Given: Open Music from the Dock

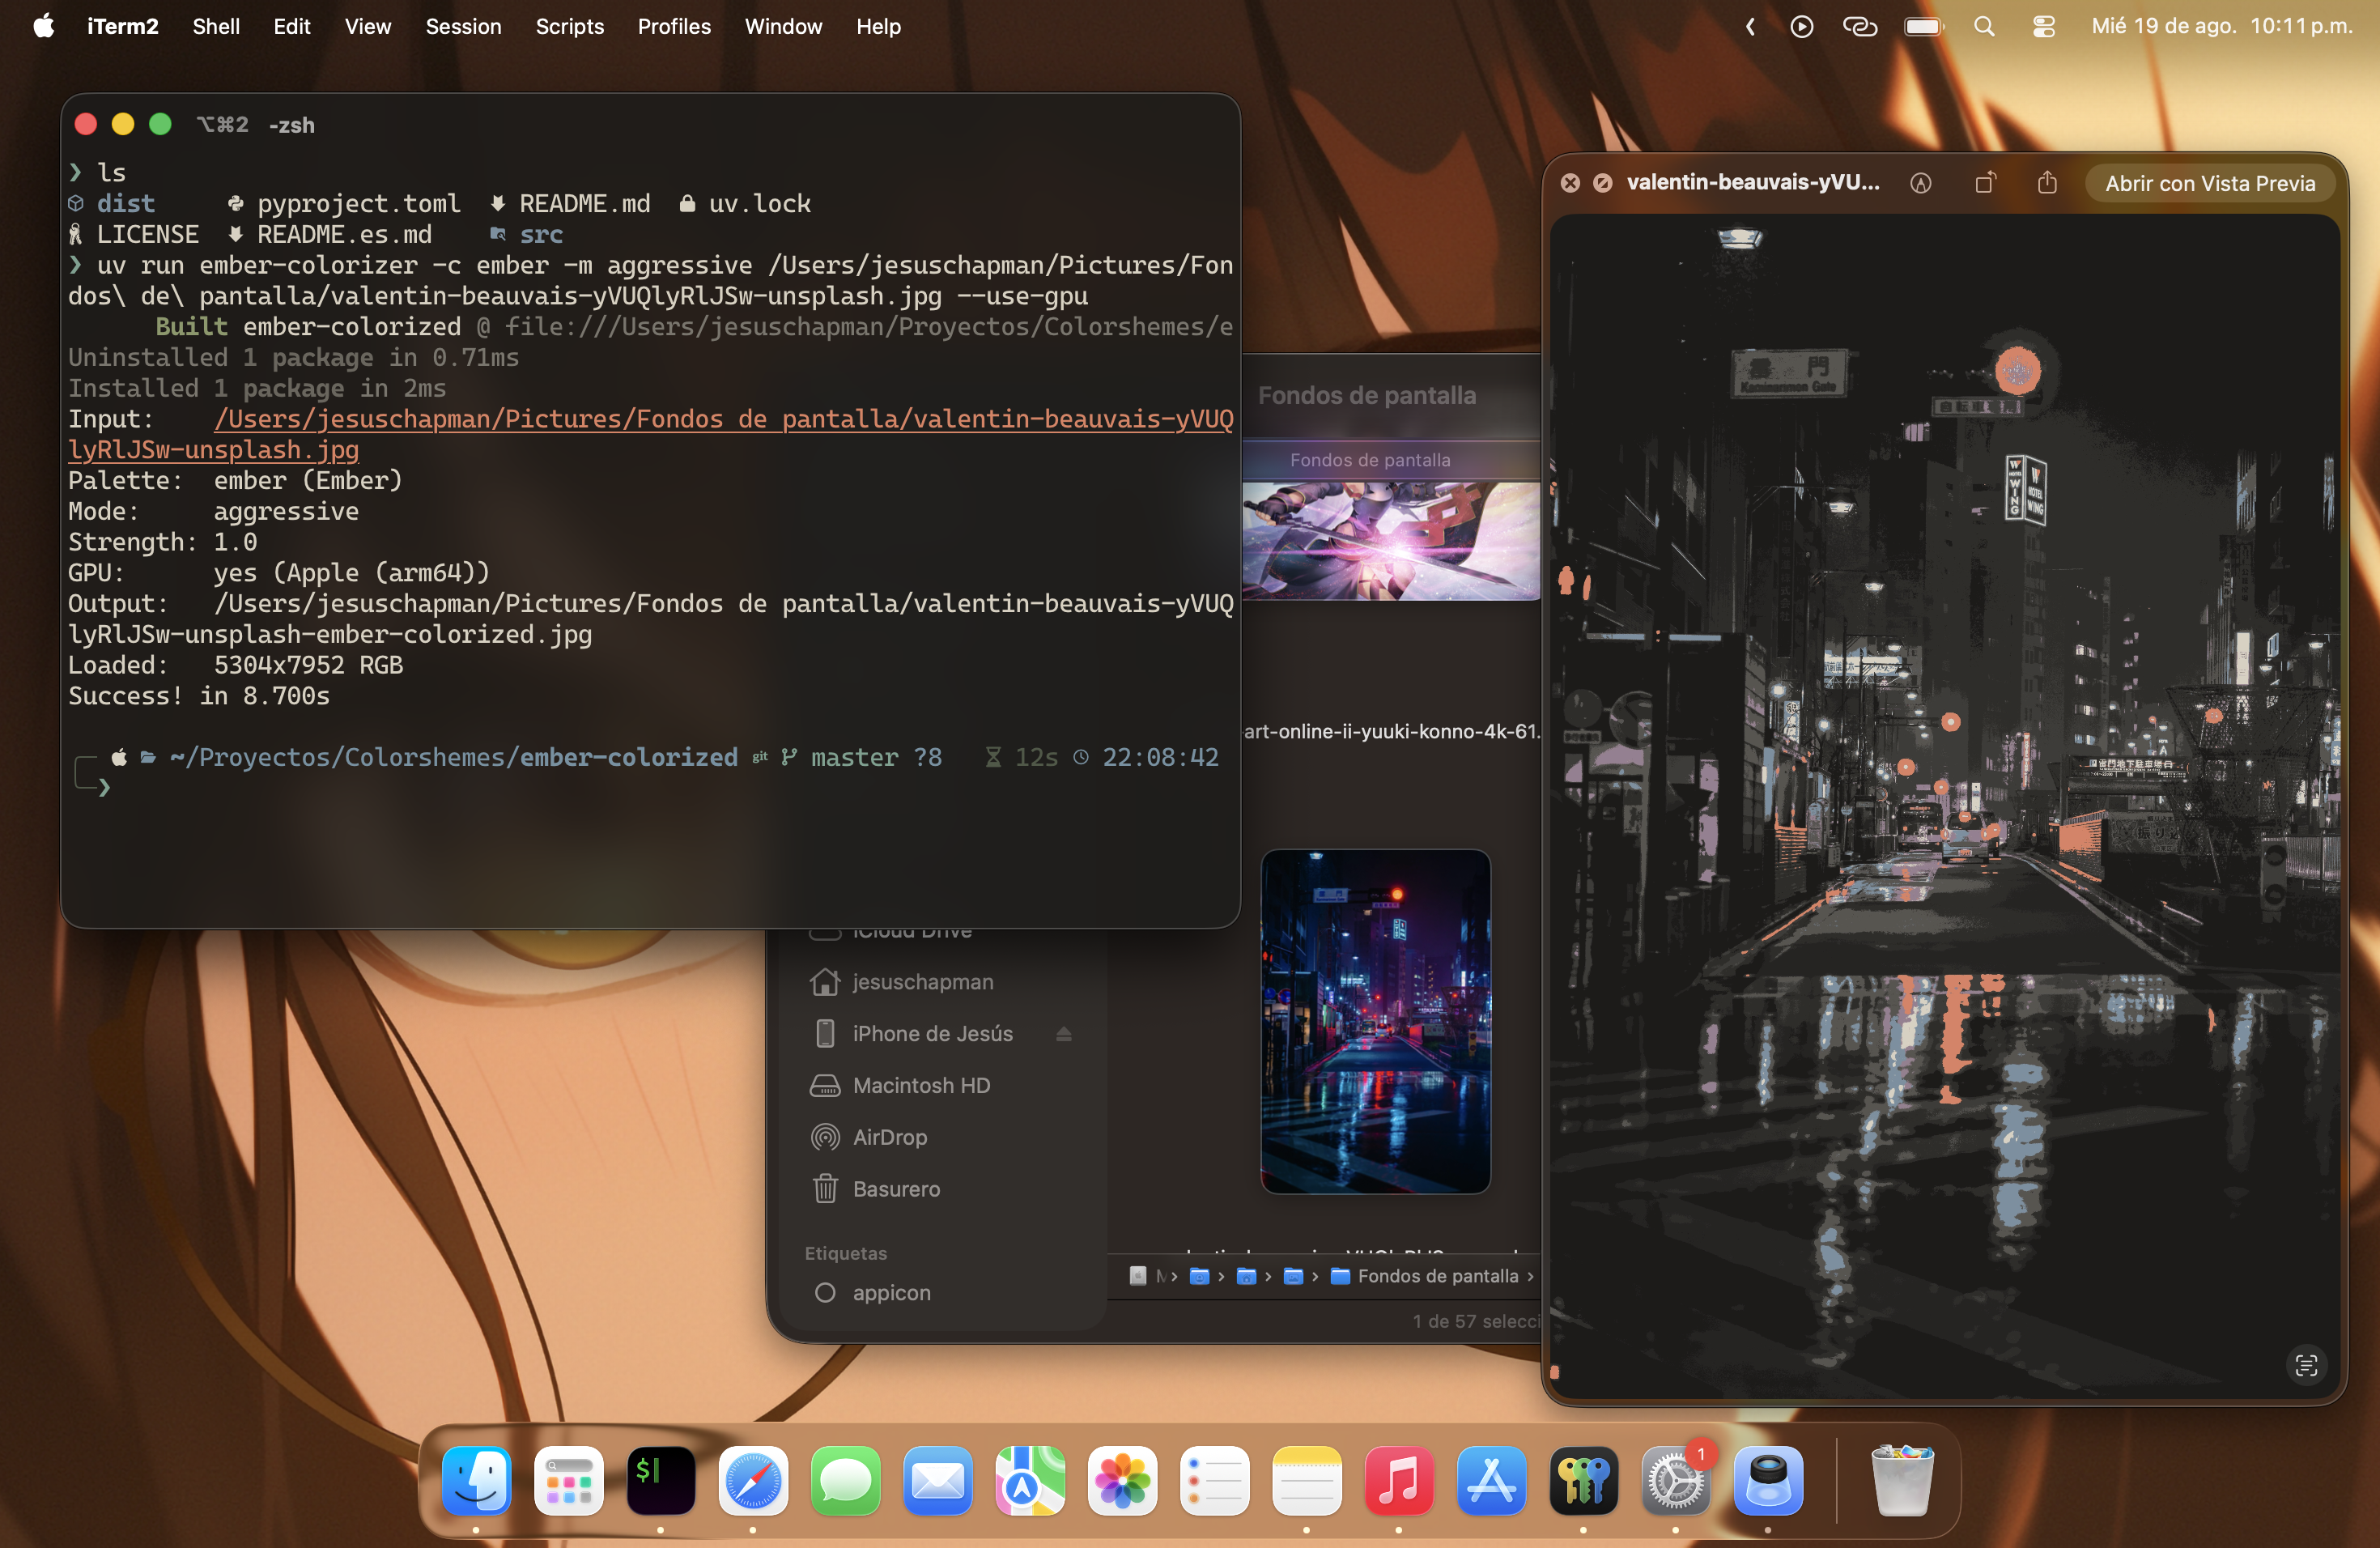Looking at the screenshot, I should click(x=1399, y=1480).
